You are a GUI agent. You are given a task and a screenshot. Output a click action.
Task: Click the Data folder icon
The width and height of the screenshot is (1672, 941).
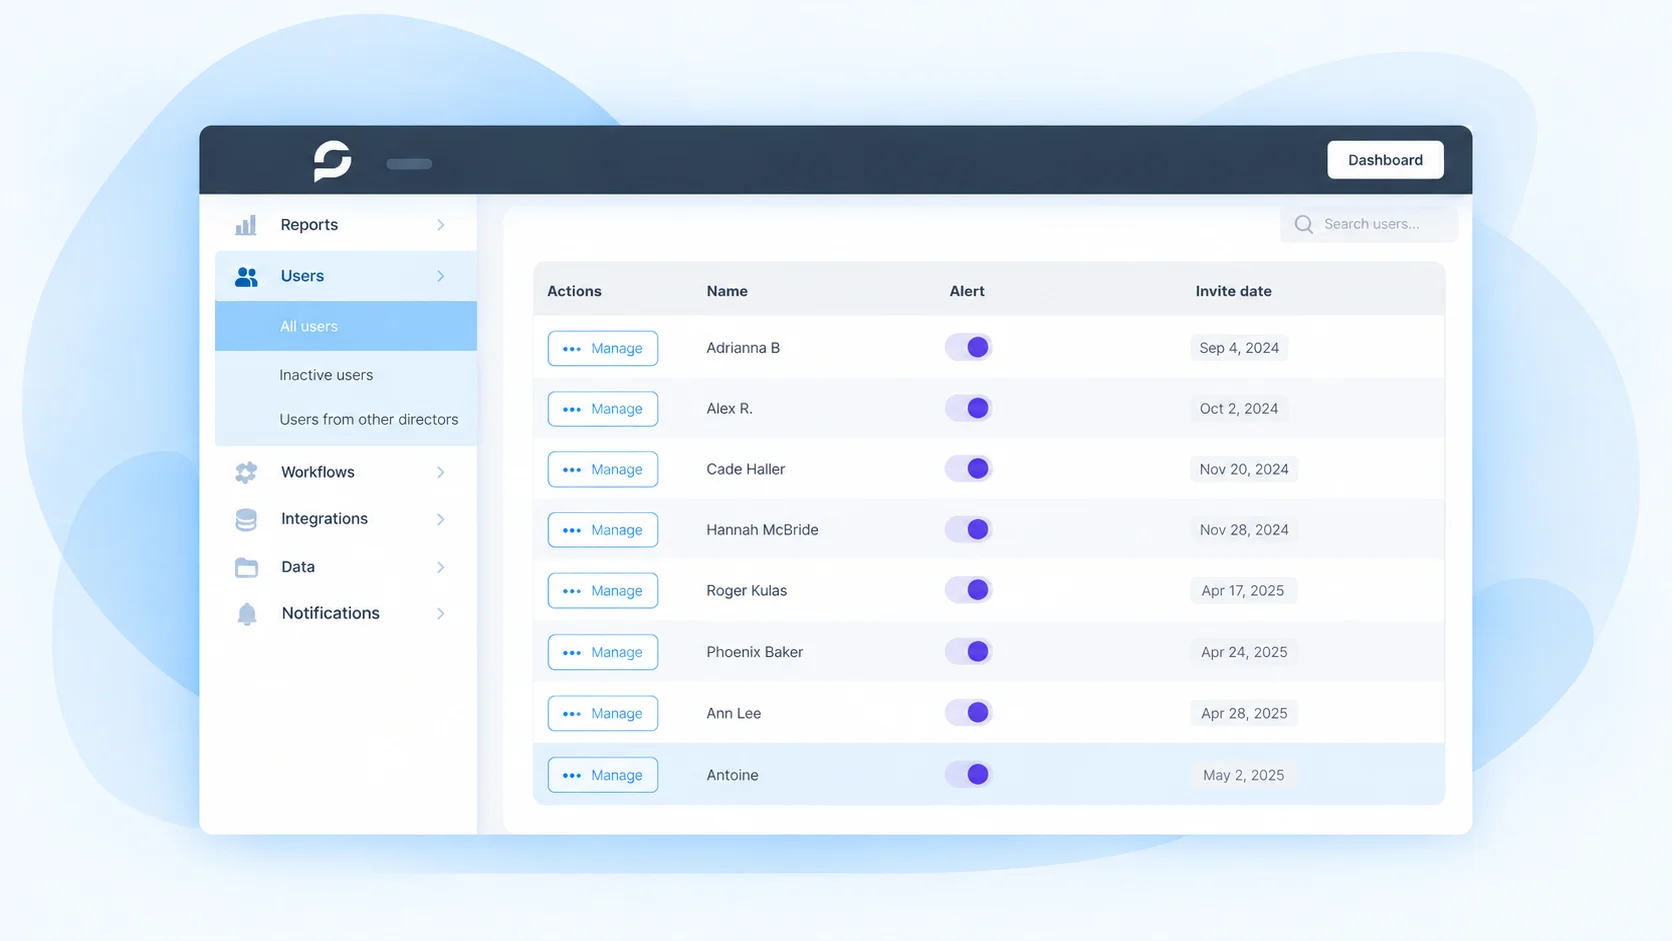(246, 568)
